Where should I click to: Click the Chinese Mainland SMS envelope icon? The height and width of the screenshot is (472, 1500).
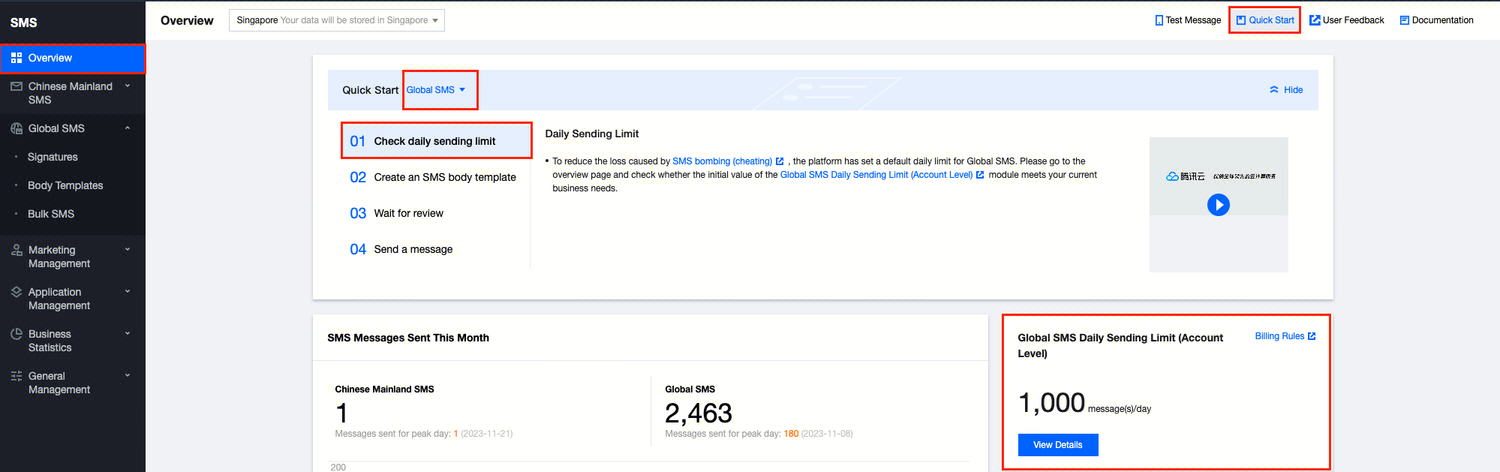[x=17, y=87]
